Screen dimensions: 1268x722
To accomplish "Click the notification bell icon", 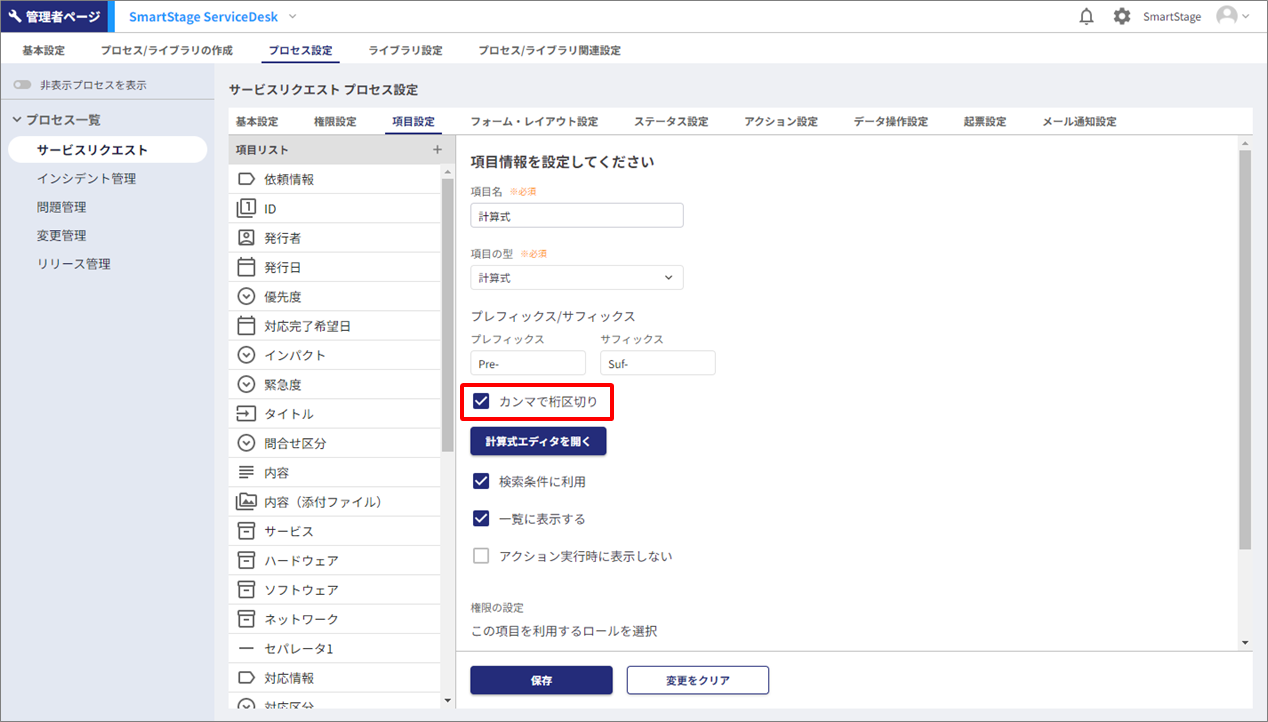I will point(1087,17).
